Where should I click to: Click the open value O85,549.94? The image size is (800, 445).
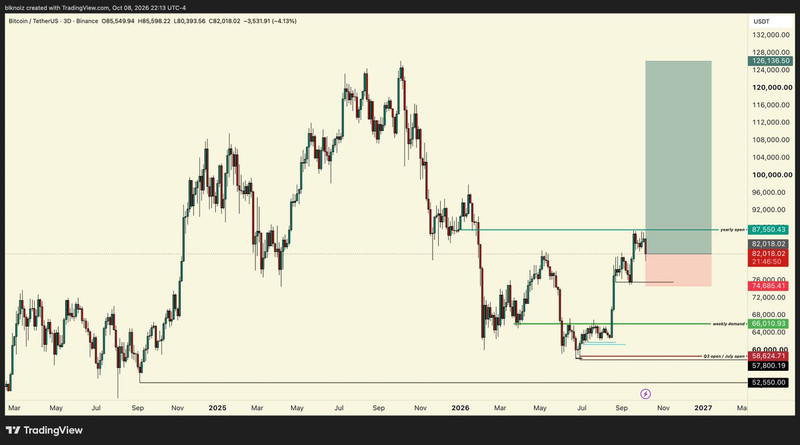[118, 21]
